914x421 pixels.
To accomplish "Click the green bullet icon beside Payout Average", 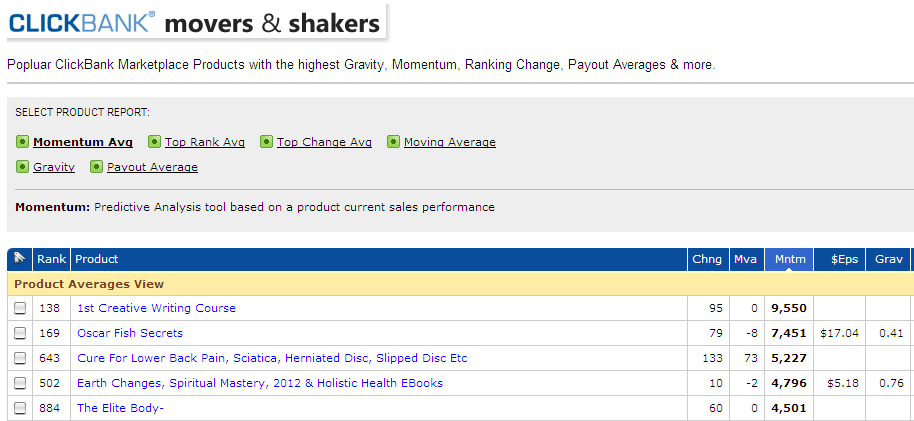I will click(x=96, y=167).
